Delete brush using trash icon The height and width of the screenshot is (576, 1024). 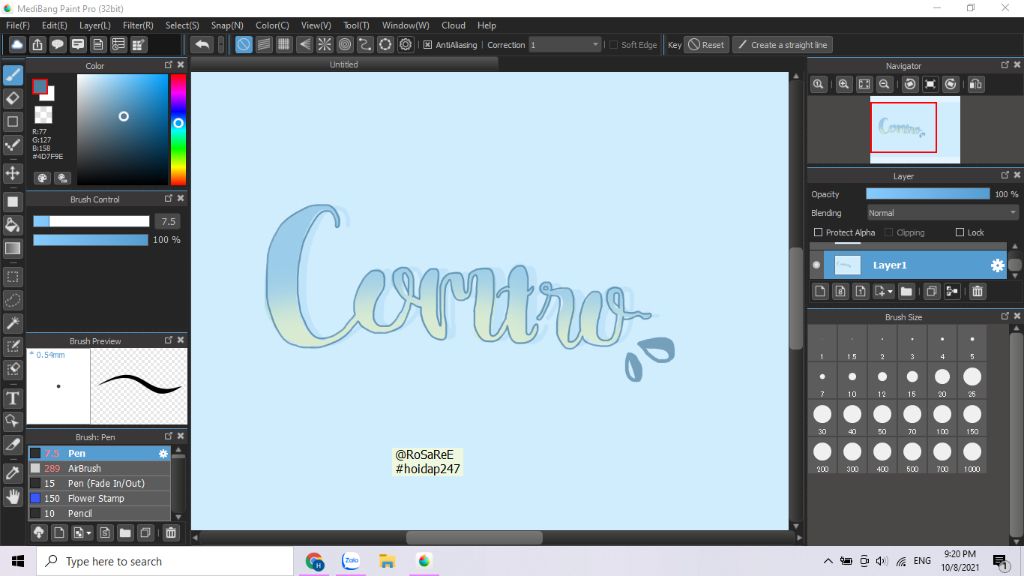tap(170, 533)
